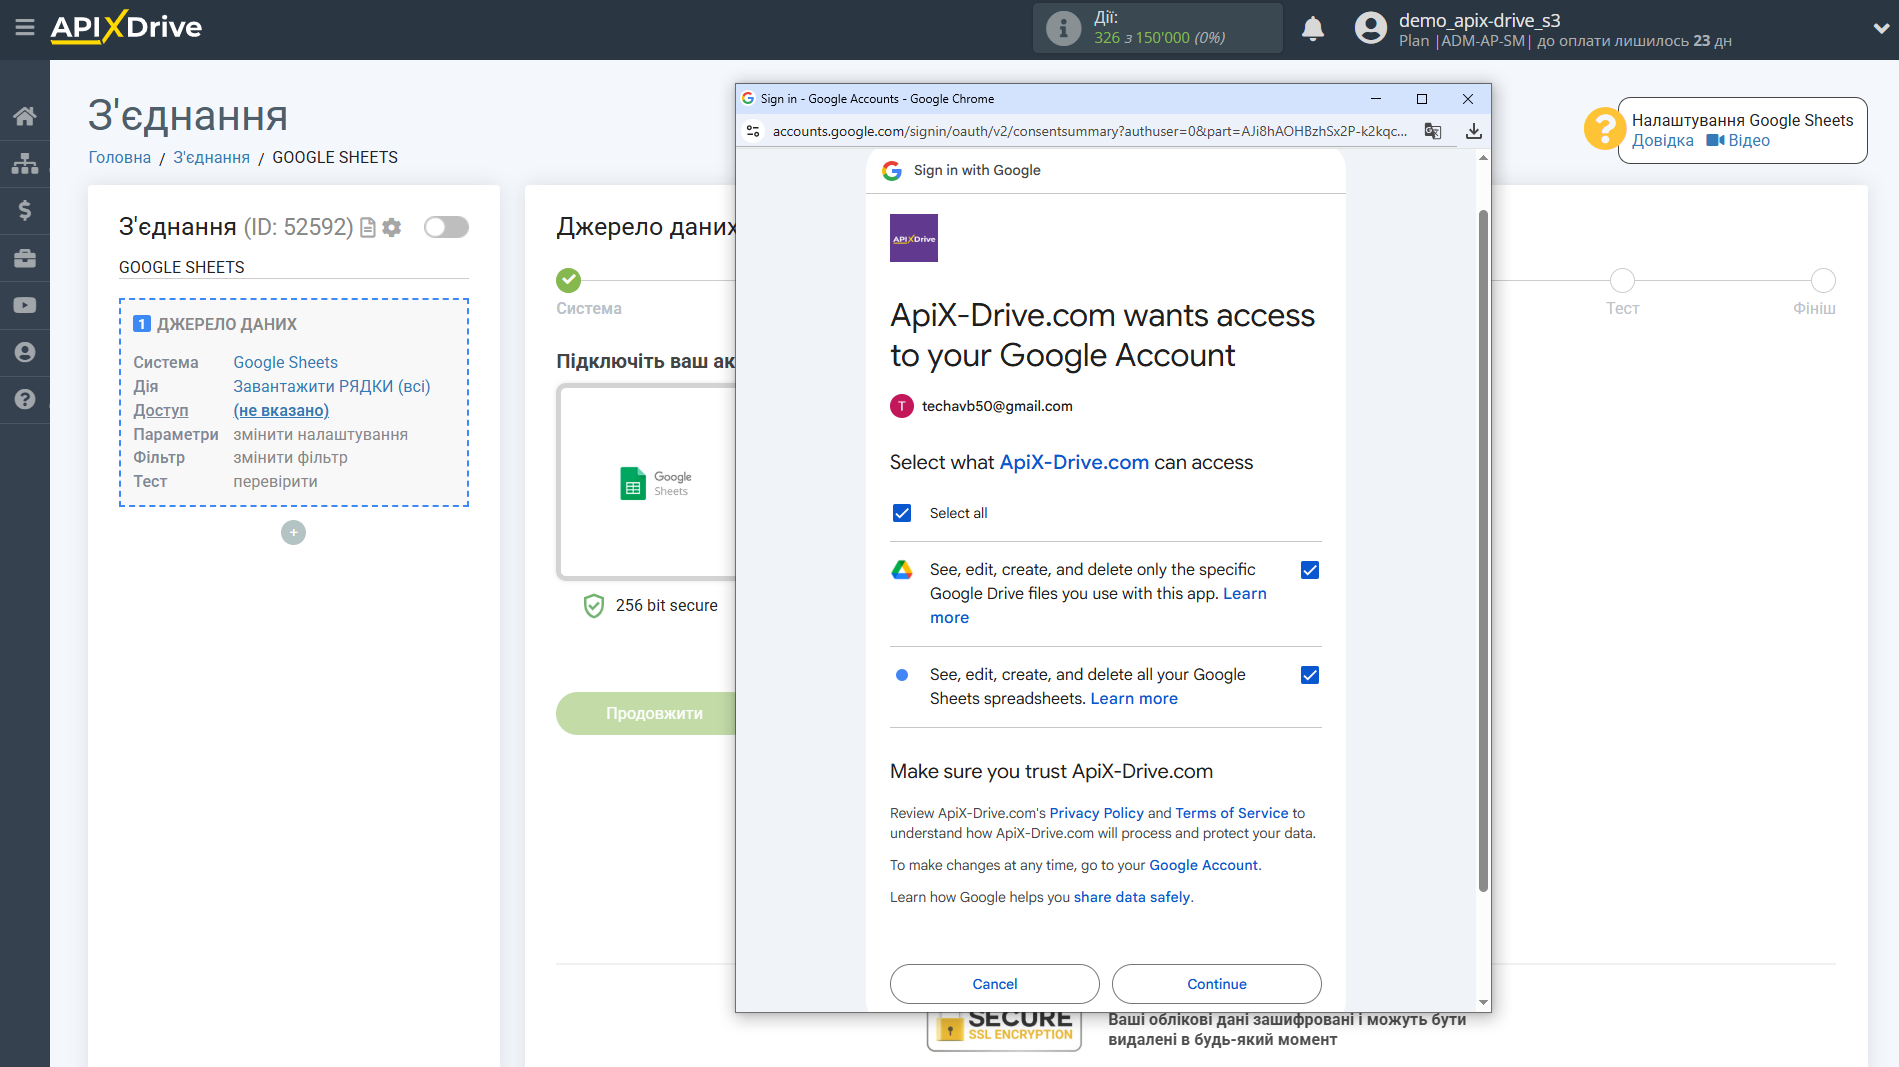Toggle the connection 52592 on/off switch
The height and width of the screenshot is (1067, 1899).
coord(446,227)
